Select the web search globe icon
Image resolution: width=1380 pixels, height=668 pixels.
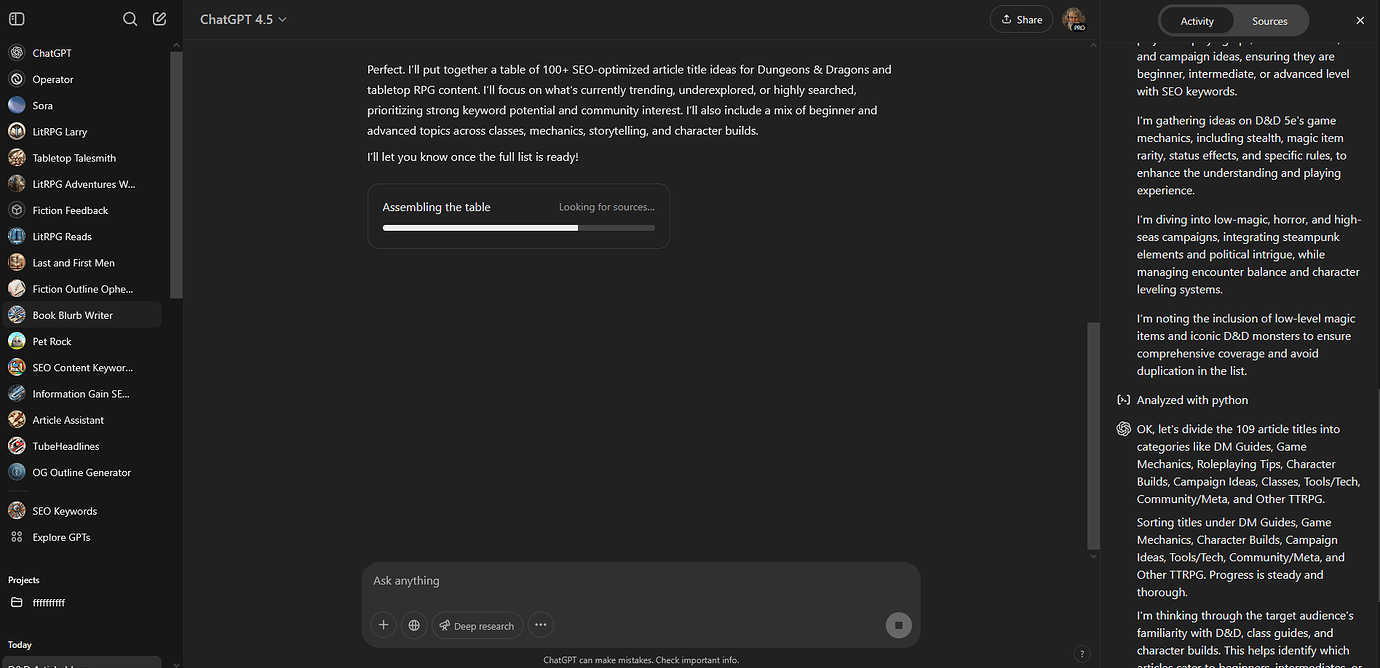[414, 624]
